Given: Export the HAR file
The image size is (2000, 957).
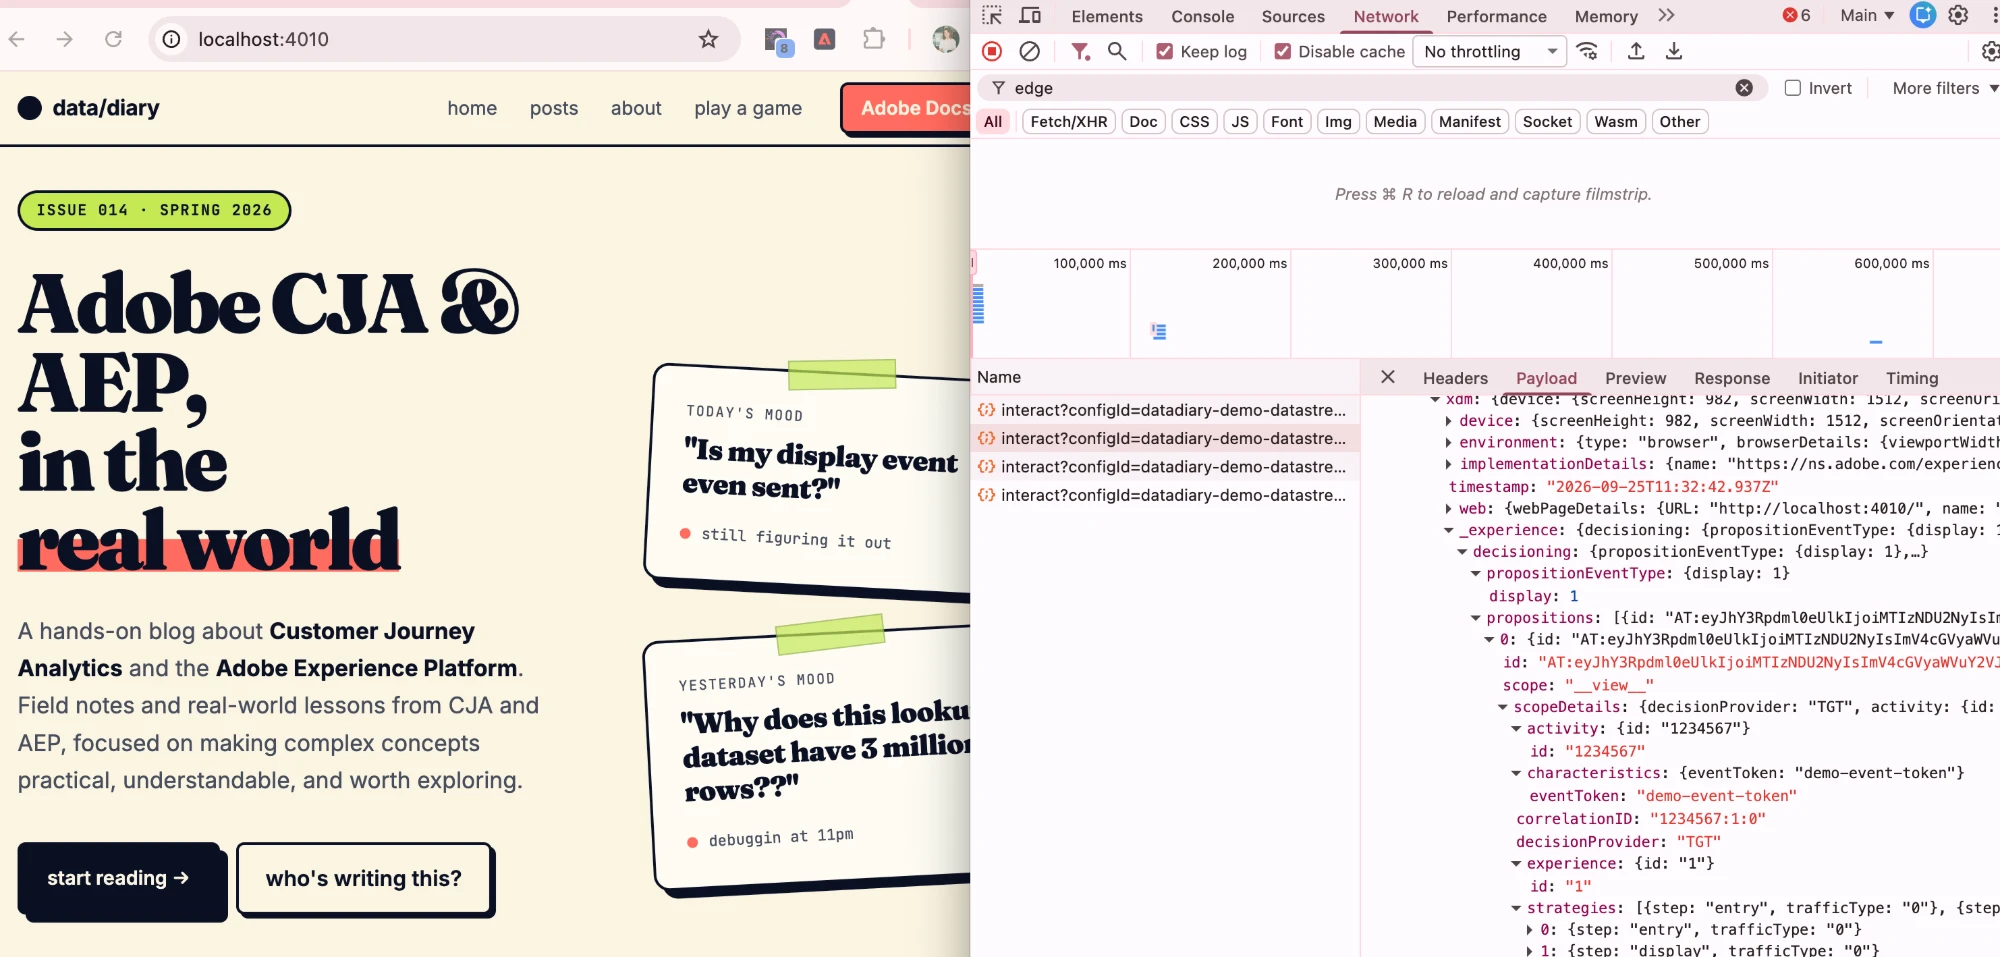Looking at the screenshot, I should pos(1674,51).
